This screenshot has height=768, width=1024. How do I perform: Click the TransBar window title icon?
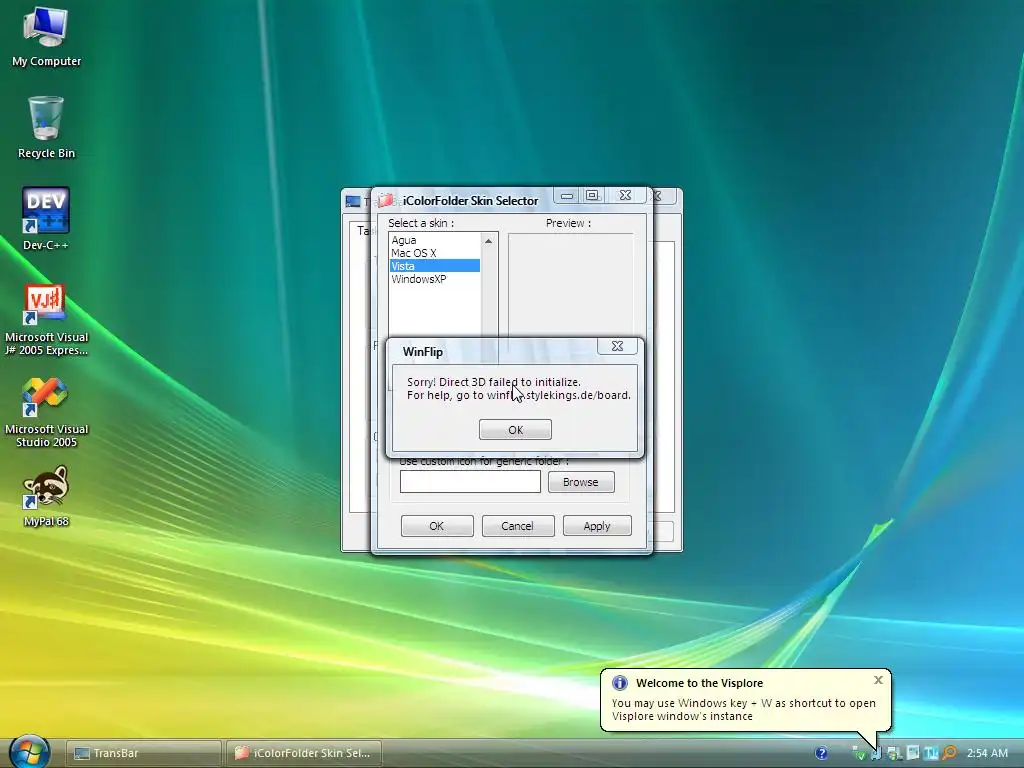(x=353, y=201)
